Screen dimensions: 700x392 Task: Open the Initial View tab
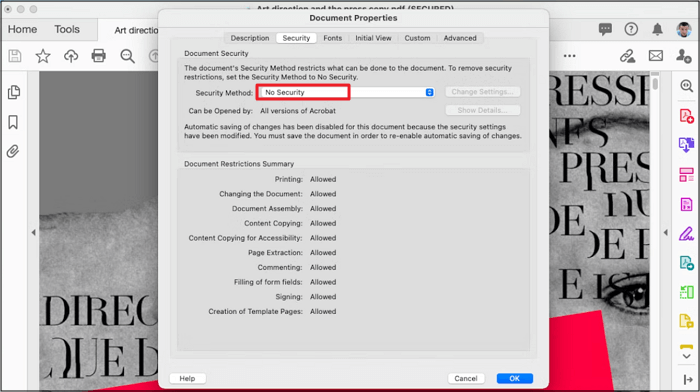373,38
